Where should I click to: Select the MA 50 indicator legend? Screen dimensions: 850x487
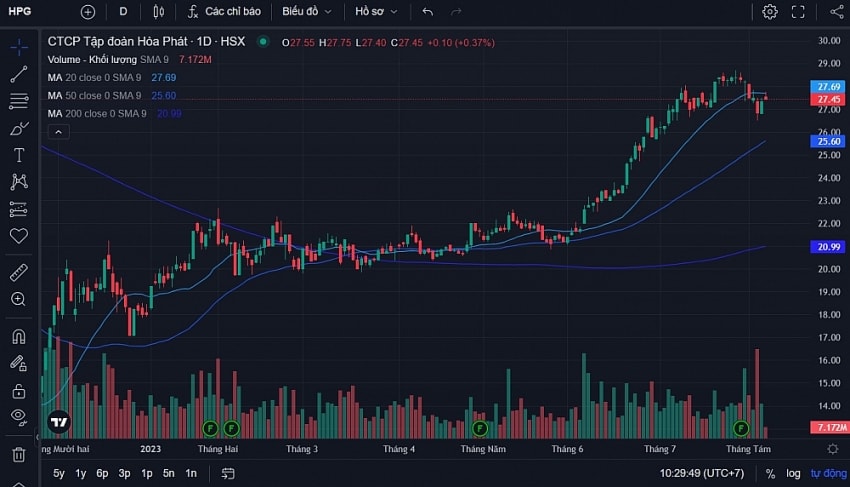pyautogui.click(x=94, y=95)
